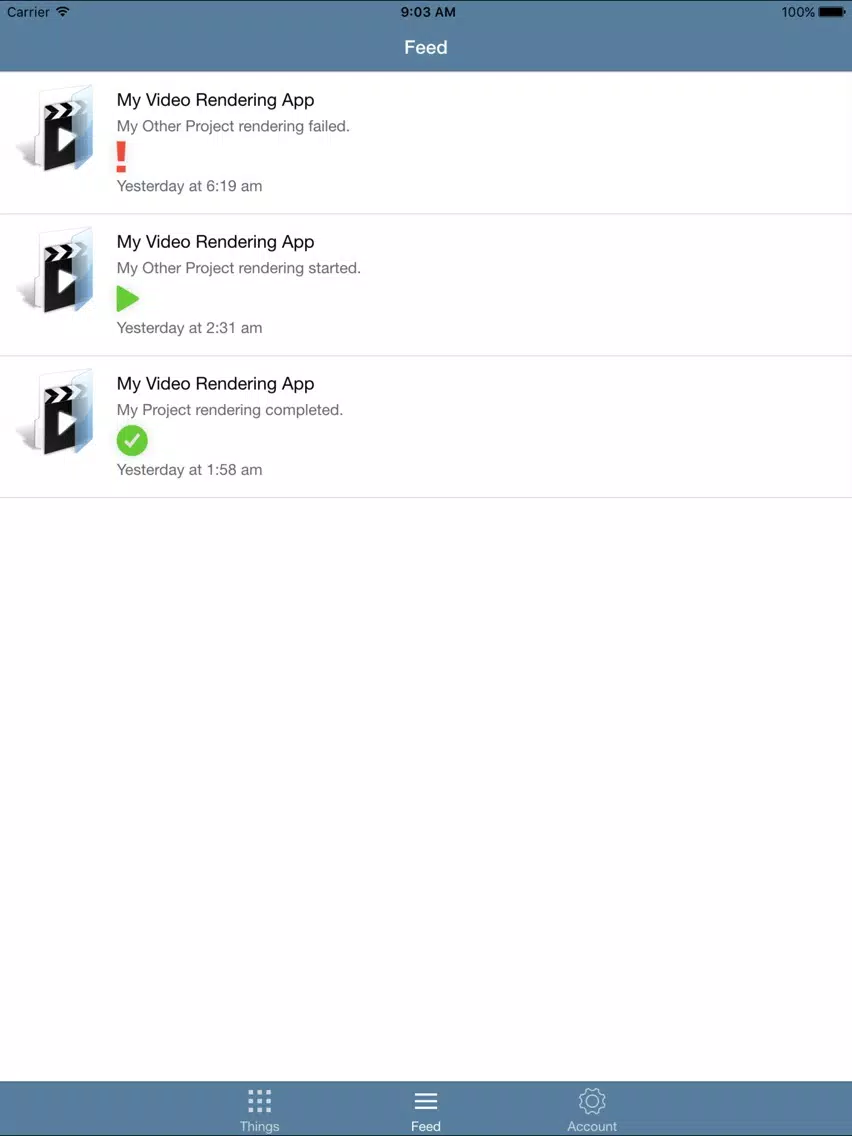
Task: Tap app thumbnail of rendering started entry
Action: 56,270
